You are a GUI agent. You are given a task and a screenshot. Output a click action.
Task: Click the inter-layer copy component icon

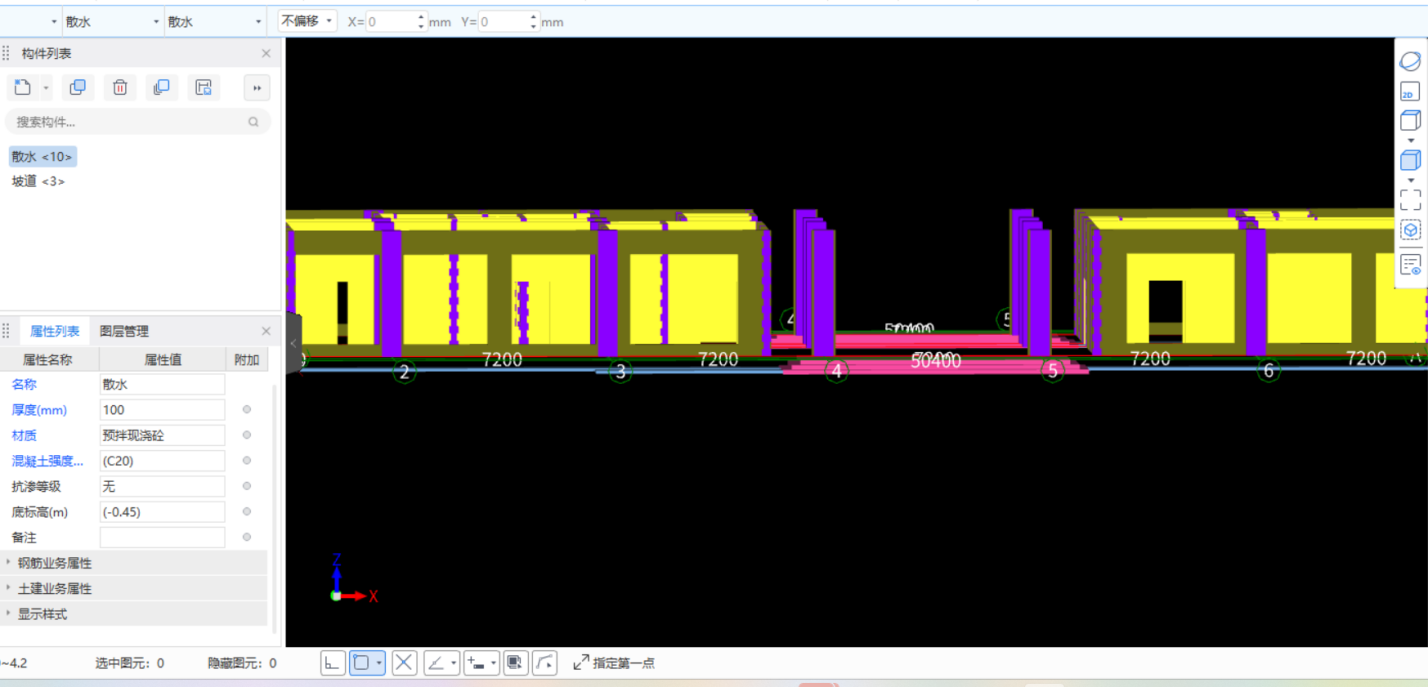tap(161, 88)
